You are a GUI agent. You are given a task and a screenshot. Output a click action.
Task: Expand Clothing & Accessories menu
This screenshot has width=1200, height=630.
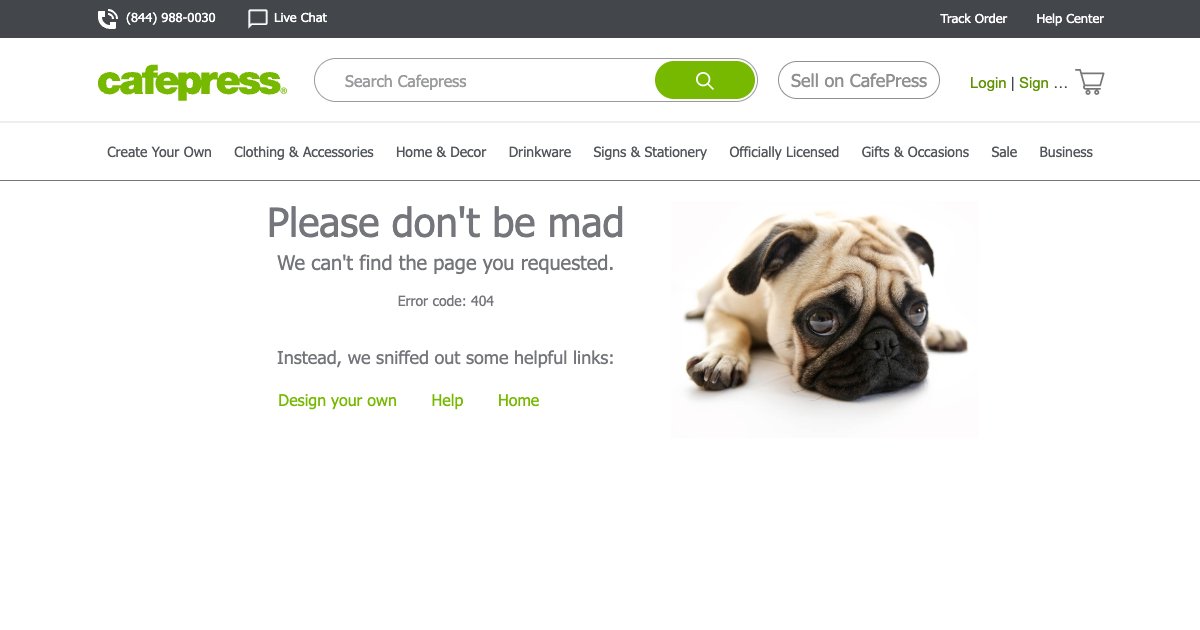point(303,152)
